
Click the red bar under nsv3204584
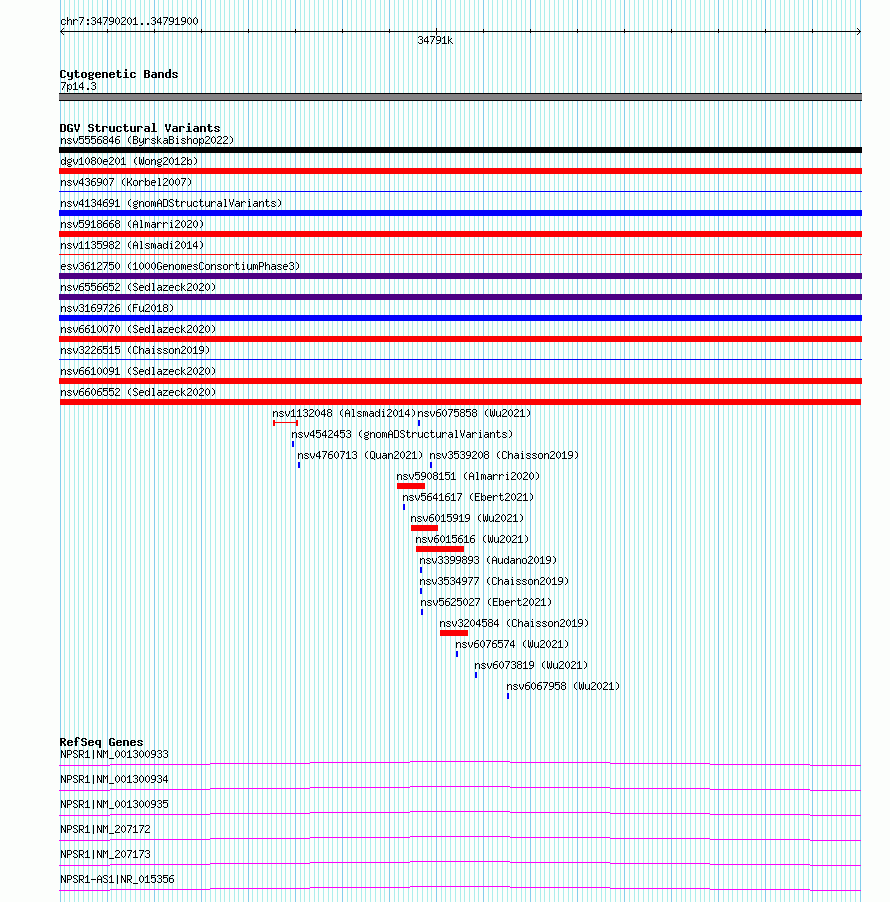(x=454, y=633)
